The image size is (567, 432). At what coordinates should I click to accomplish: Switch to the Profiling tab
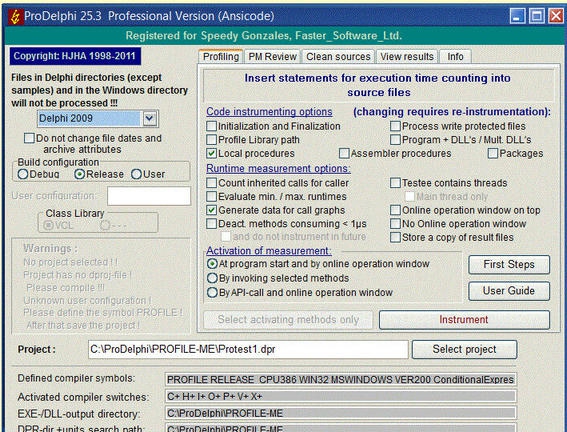click(x=221, y=57)
